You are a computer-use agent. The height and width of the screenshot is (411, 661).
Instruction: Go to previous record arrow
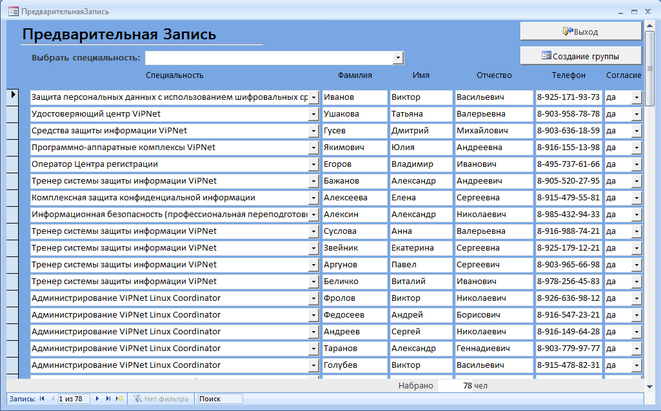pos(52,399)
